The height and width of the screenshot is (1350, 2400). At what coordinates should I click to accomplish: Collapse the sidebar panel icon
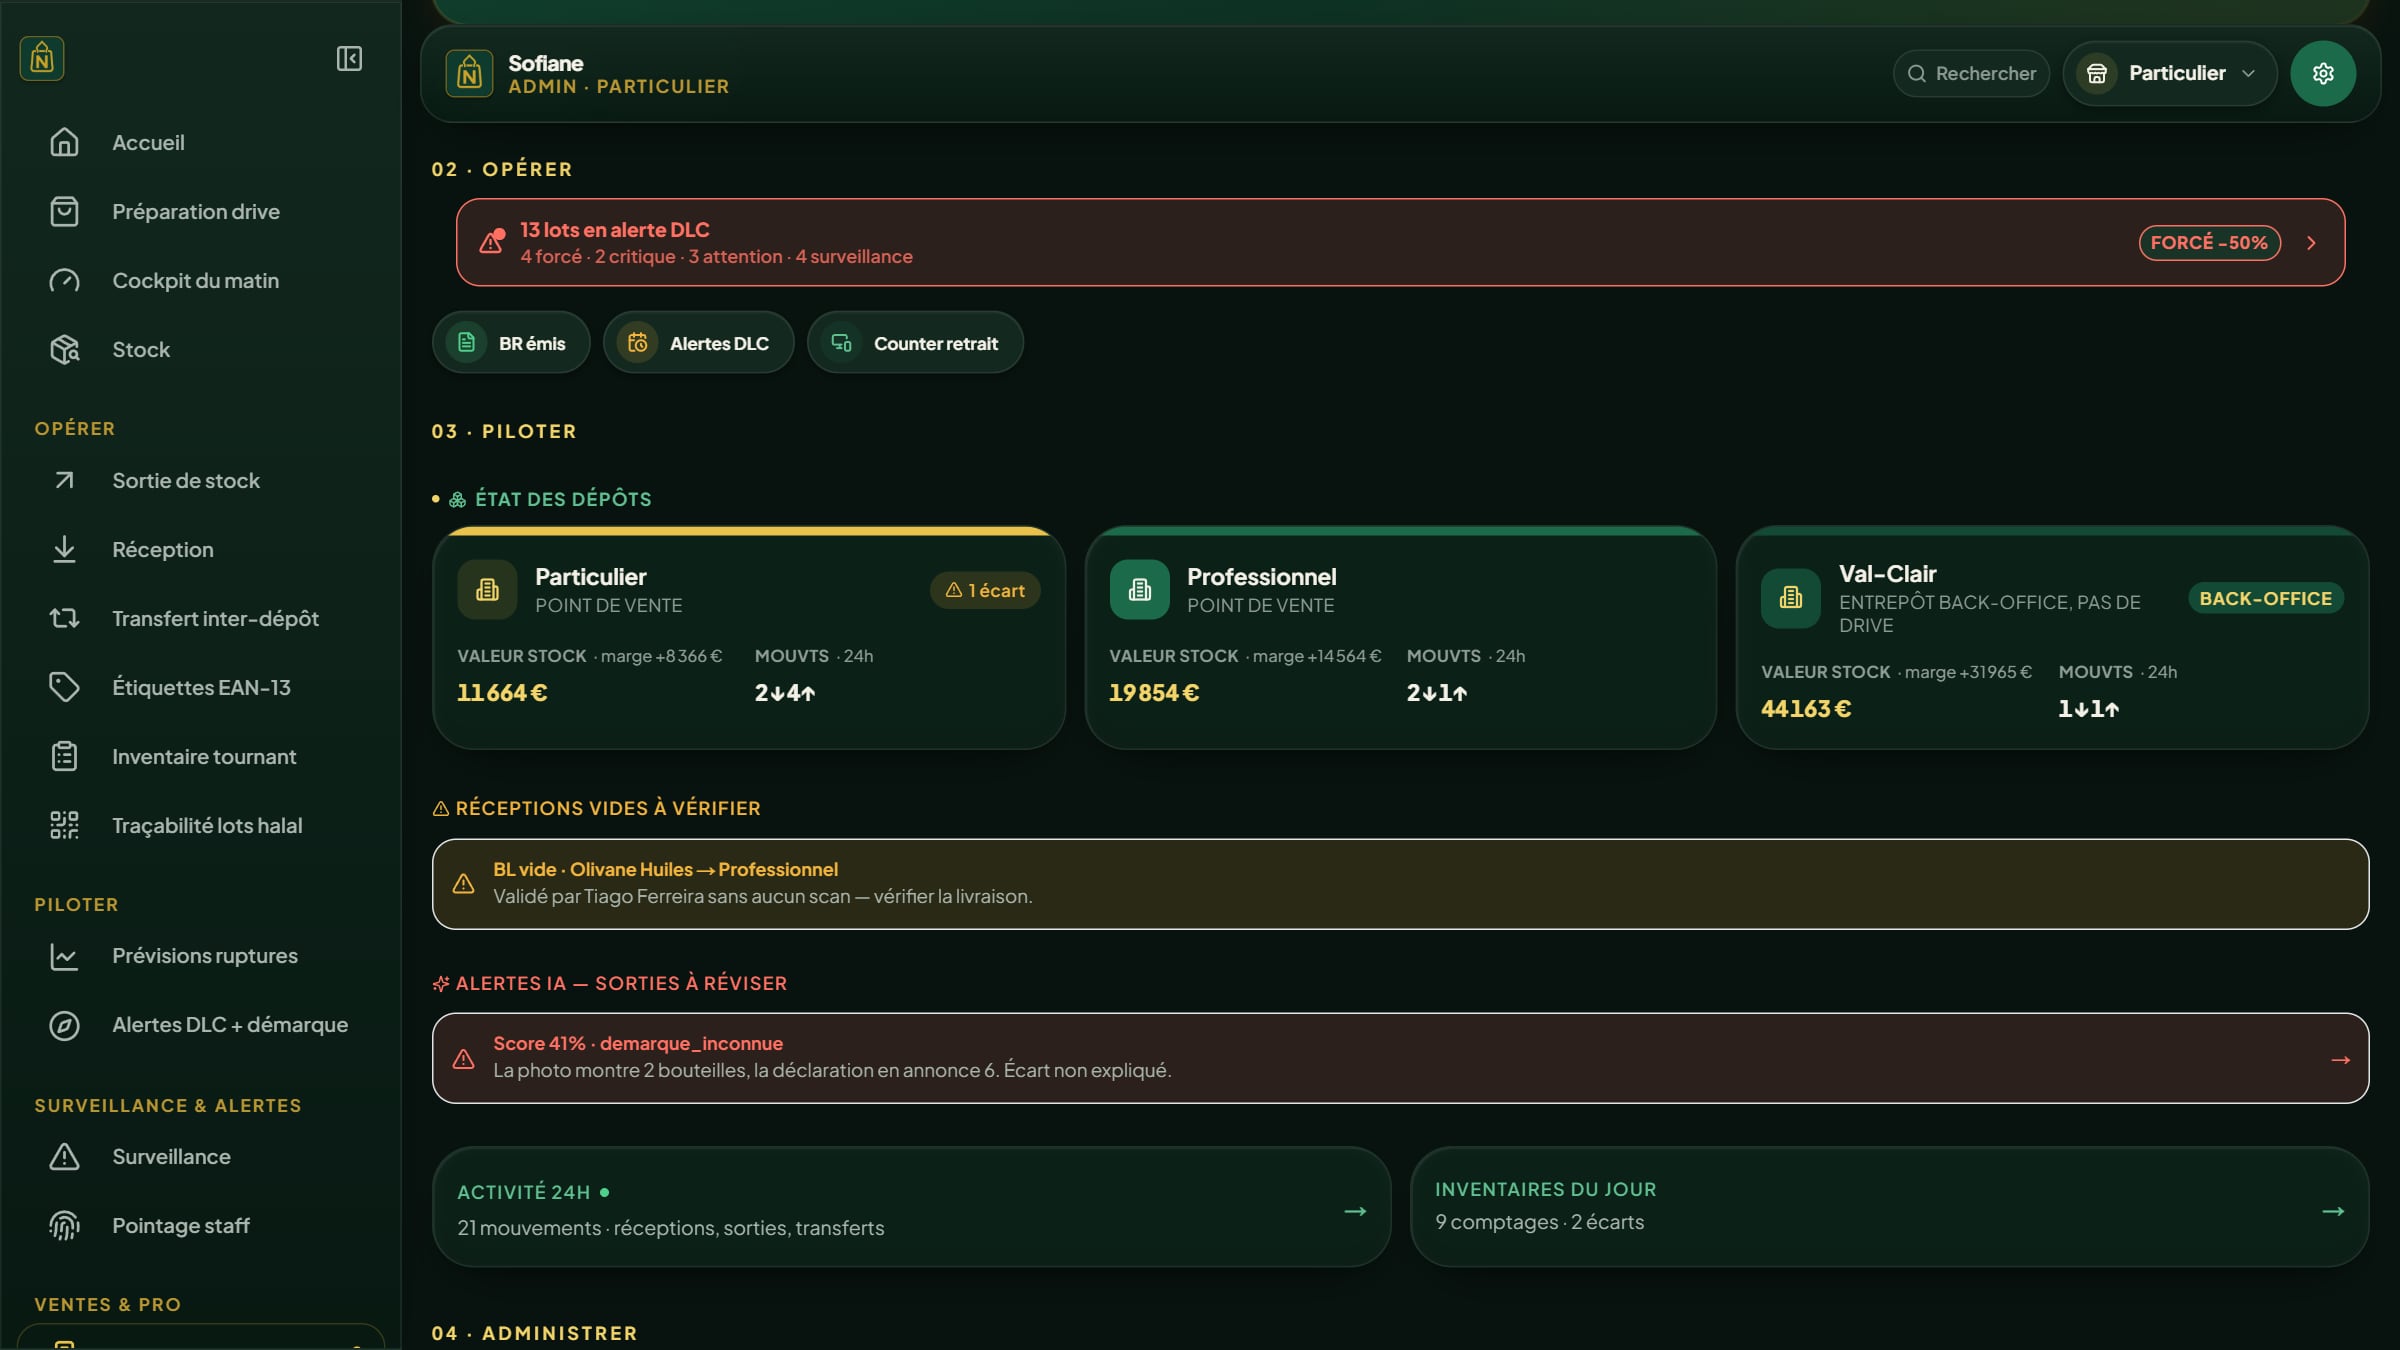pyautogui.click(x=349, y=59)
